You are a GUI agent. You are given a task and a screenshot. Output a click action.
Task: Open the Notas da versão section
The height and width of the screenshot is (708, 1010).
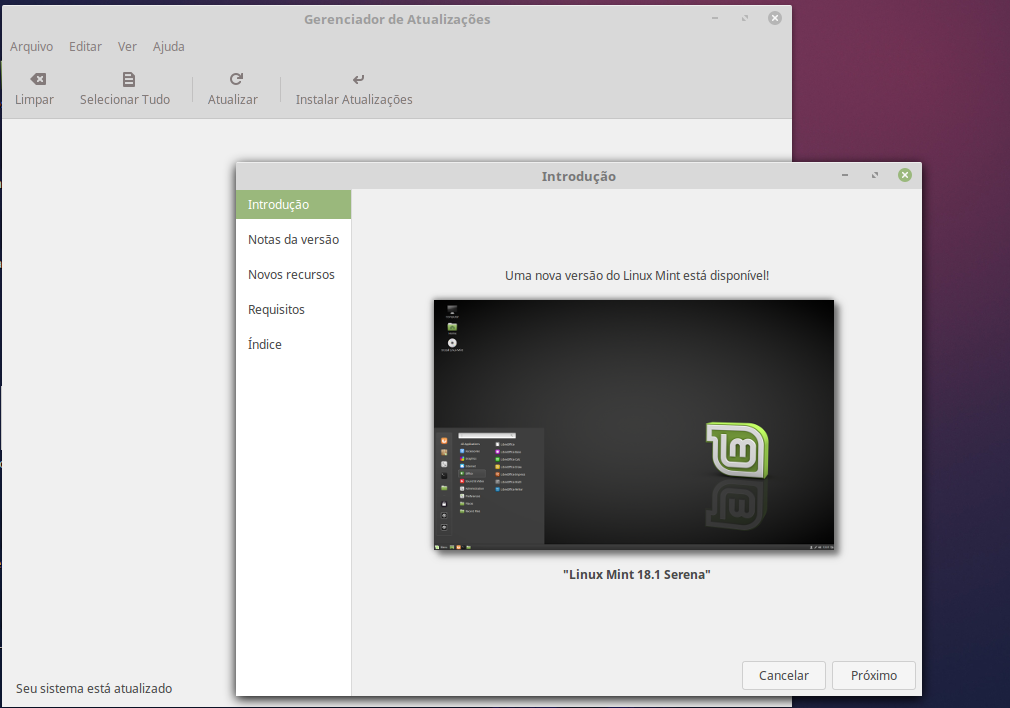click(293, 239)
